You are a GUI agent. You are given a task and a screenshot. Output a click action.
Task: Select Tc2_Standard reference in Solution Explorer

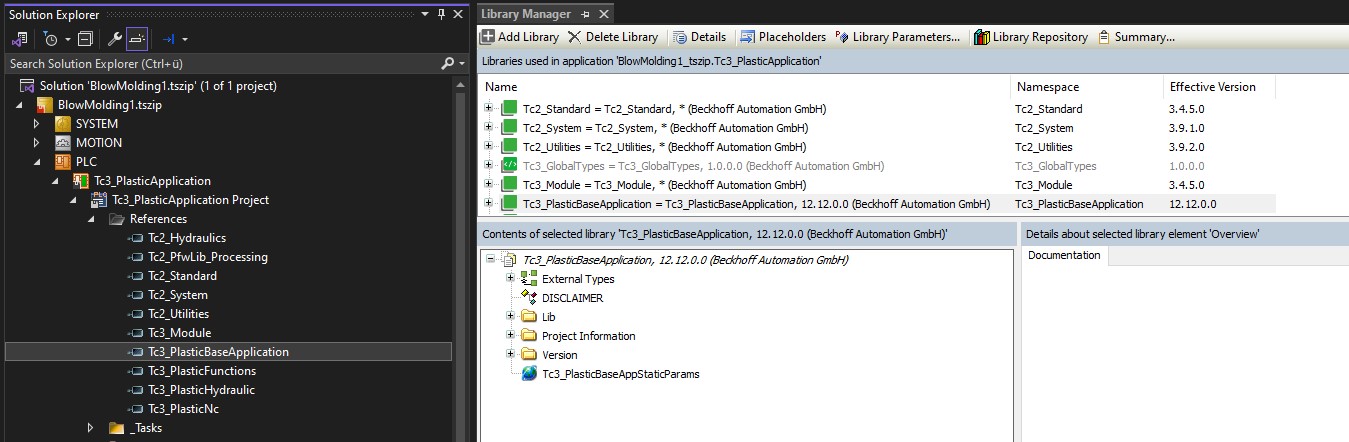tap(182, 276)
